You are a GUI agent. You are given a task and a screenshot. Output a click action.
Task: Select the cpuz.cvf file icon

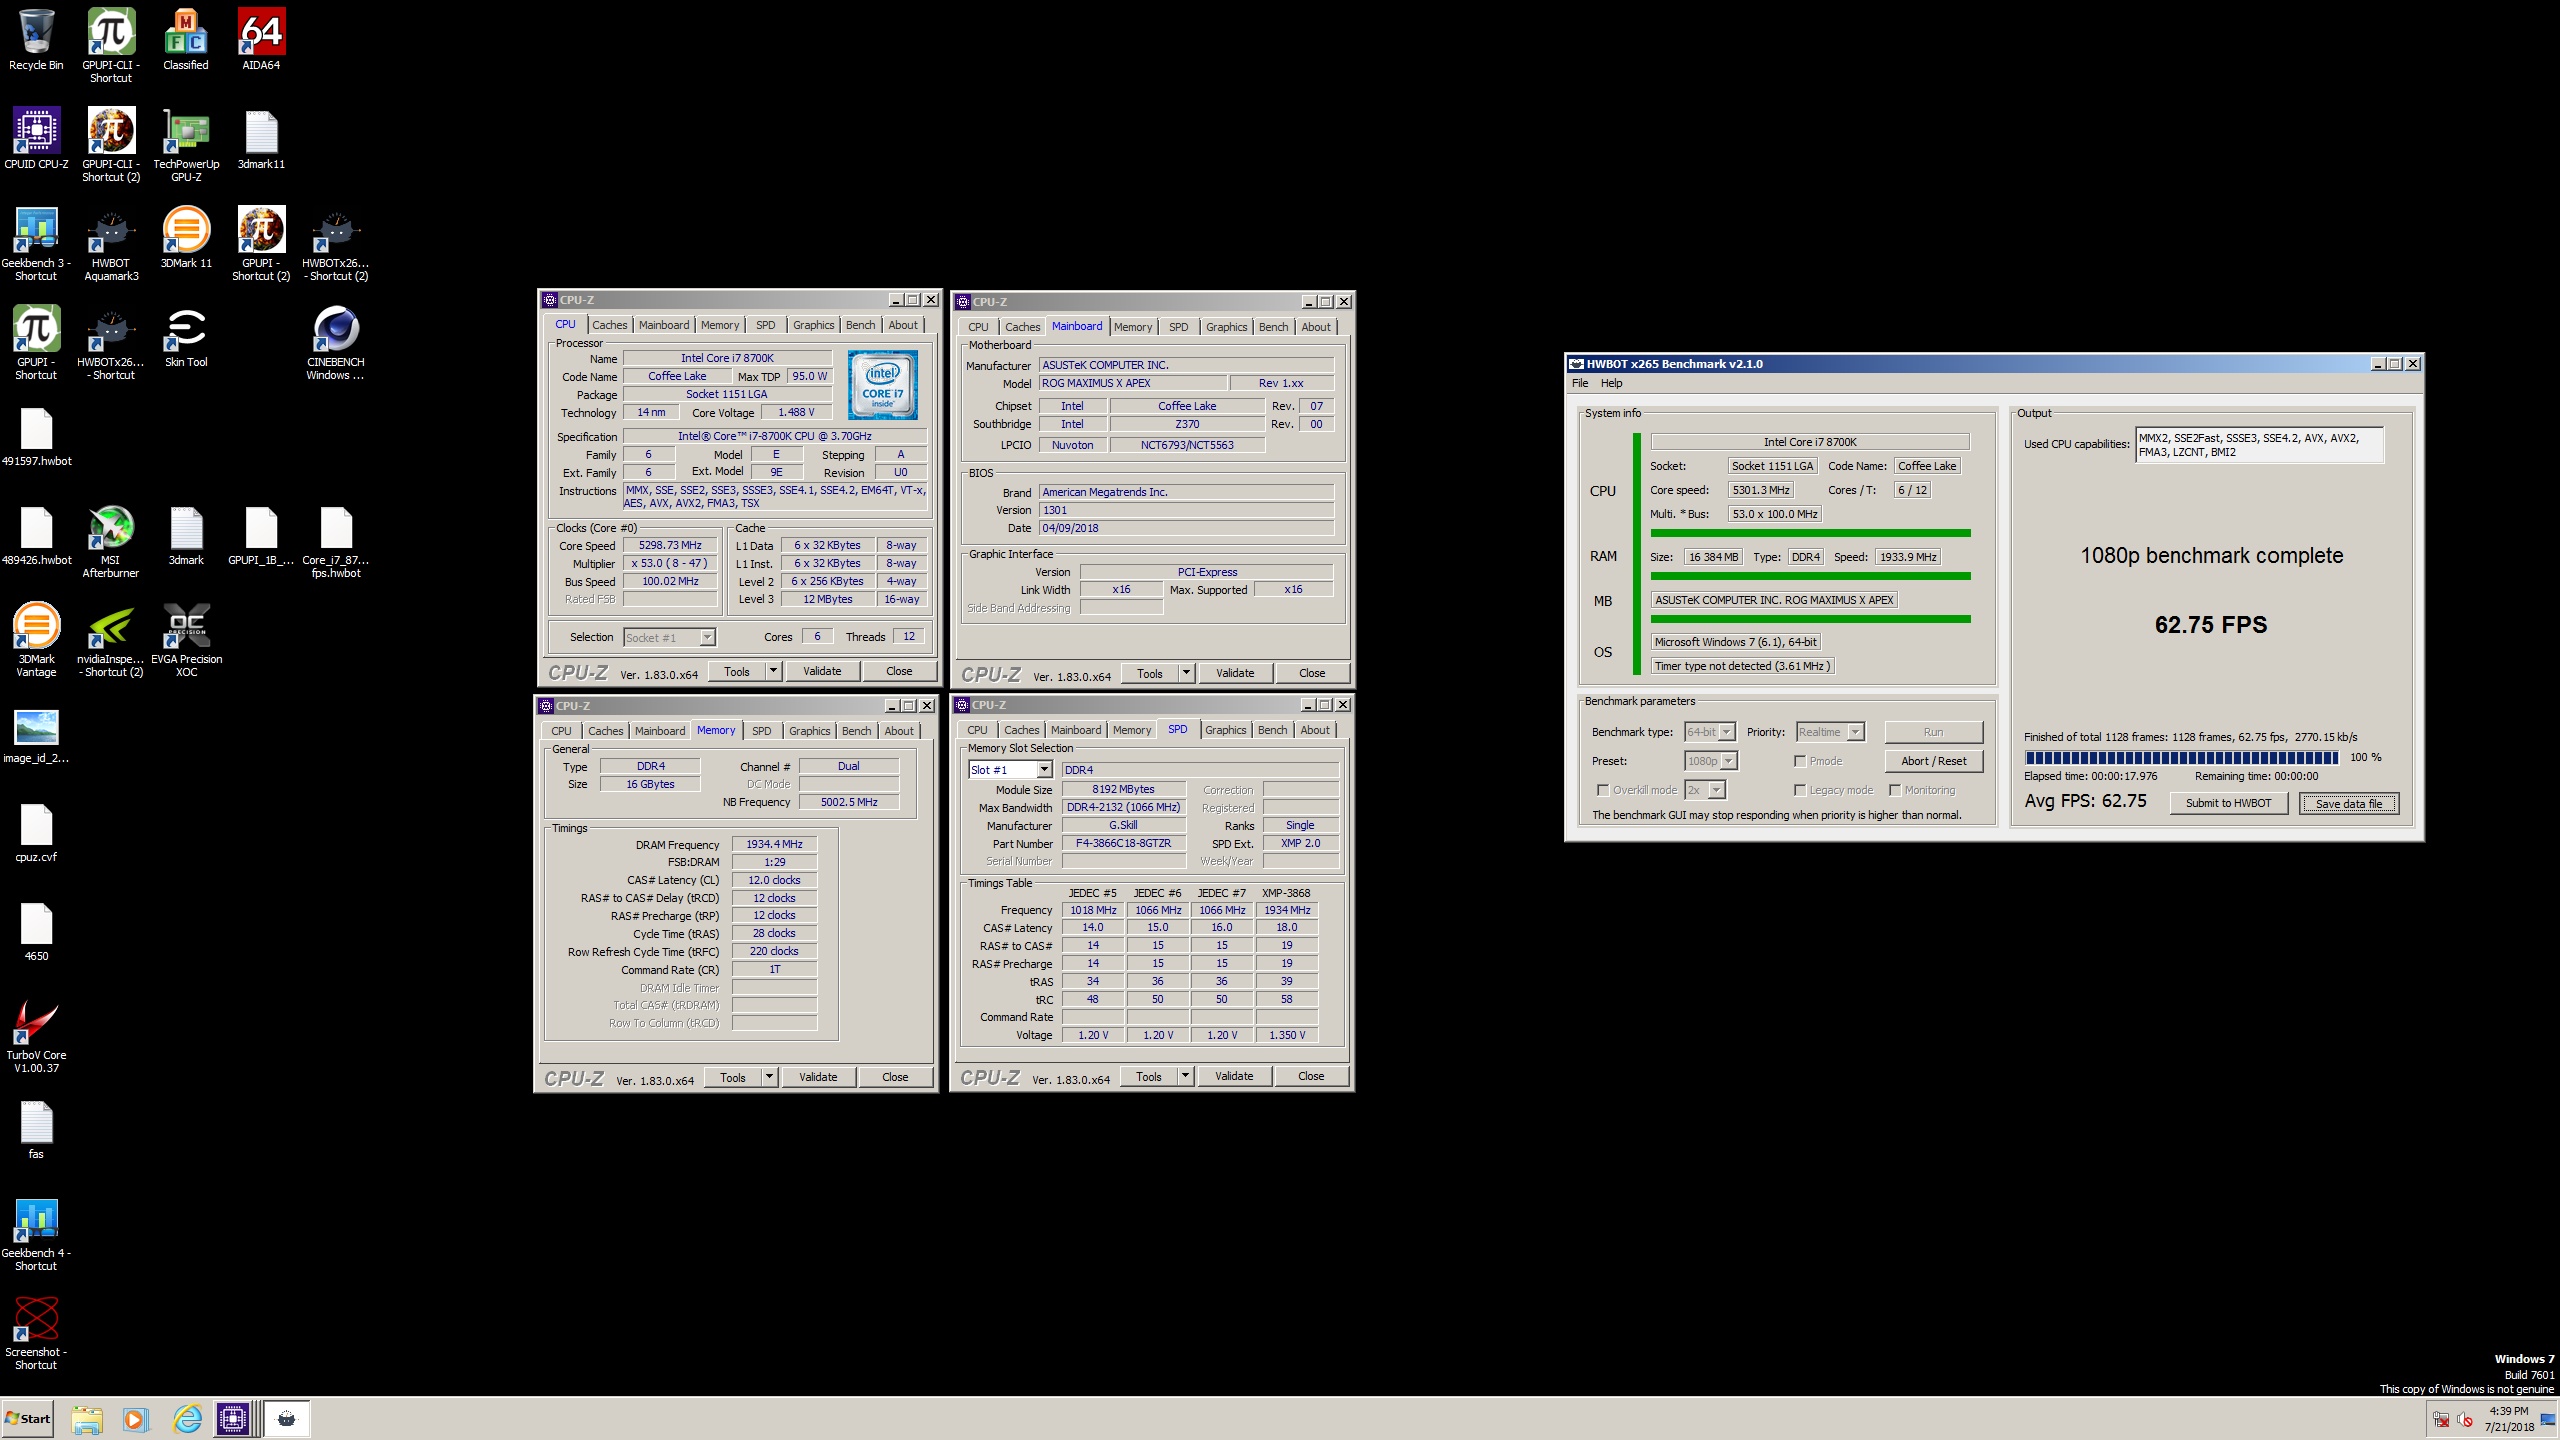(36, 833)
